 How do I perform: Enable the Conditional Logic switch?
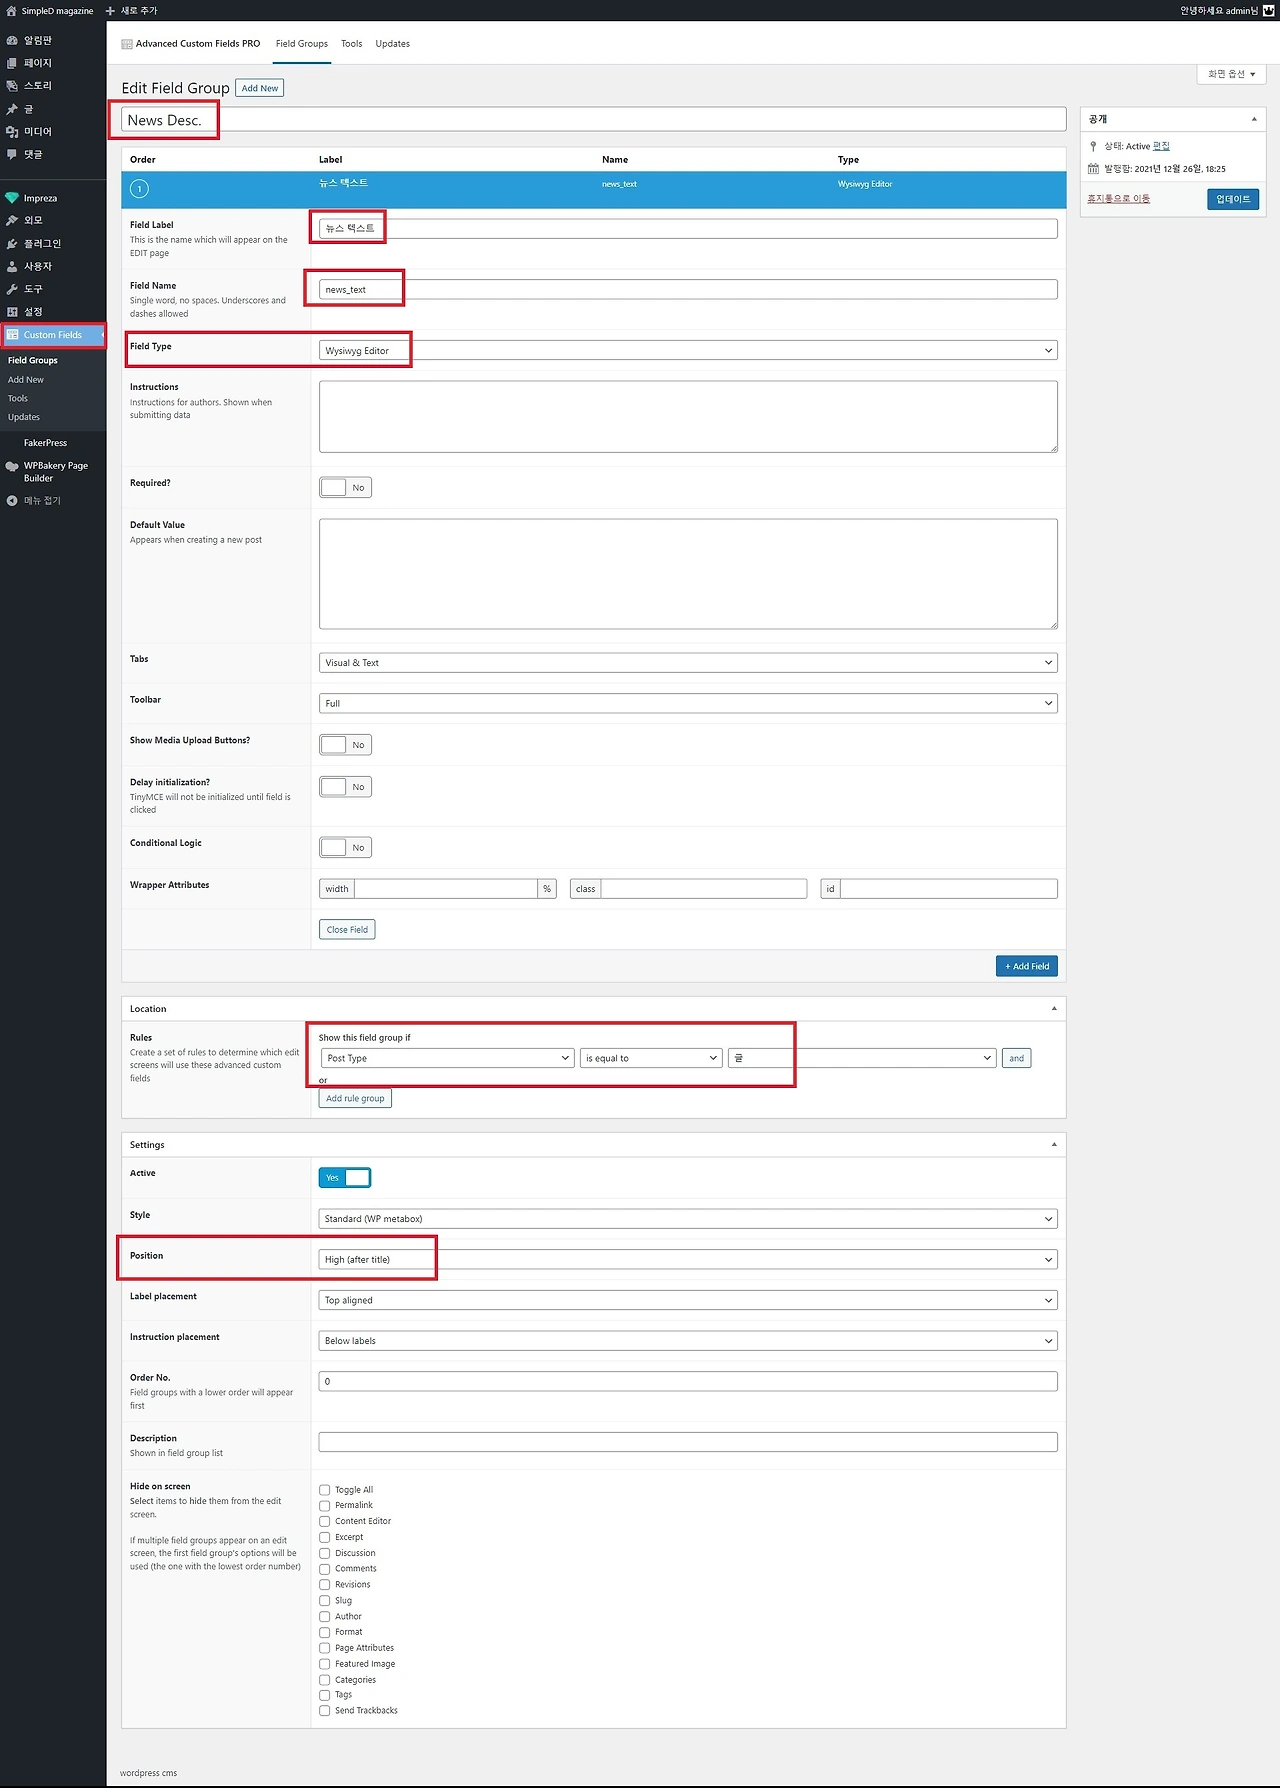pyautogui.click(x=346, y=848)
